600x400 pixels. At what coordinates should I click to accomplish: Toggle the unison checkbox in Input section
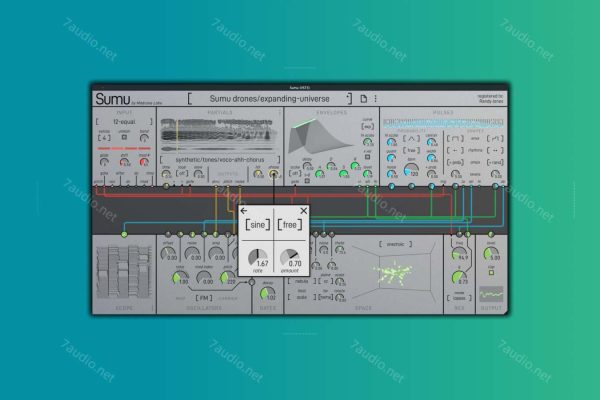124,137
